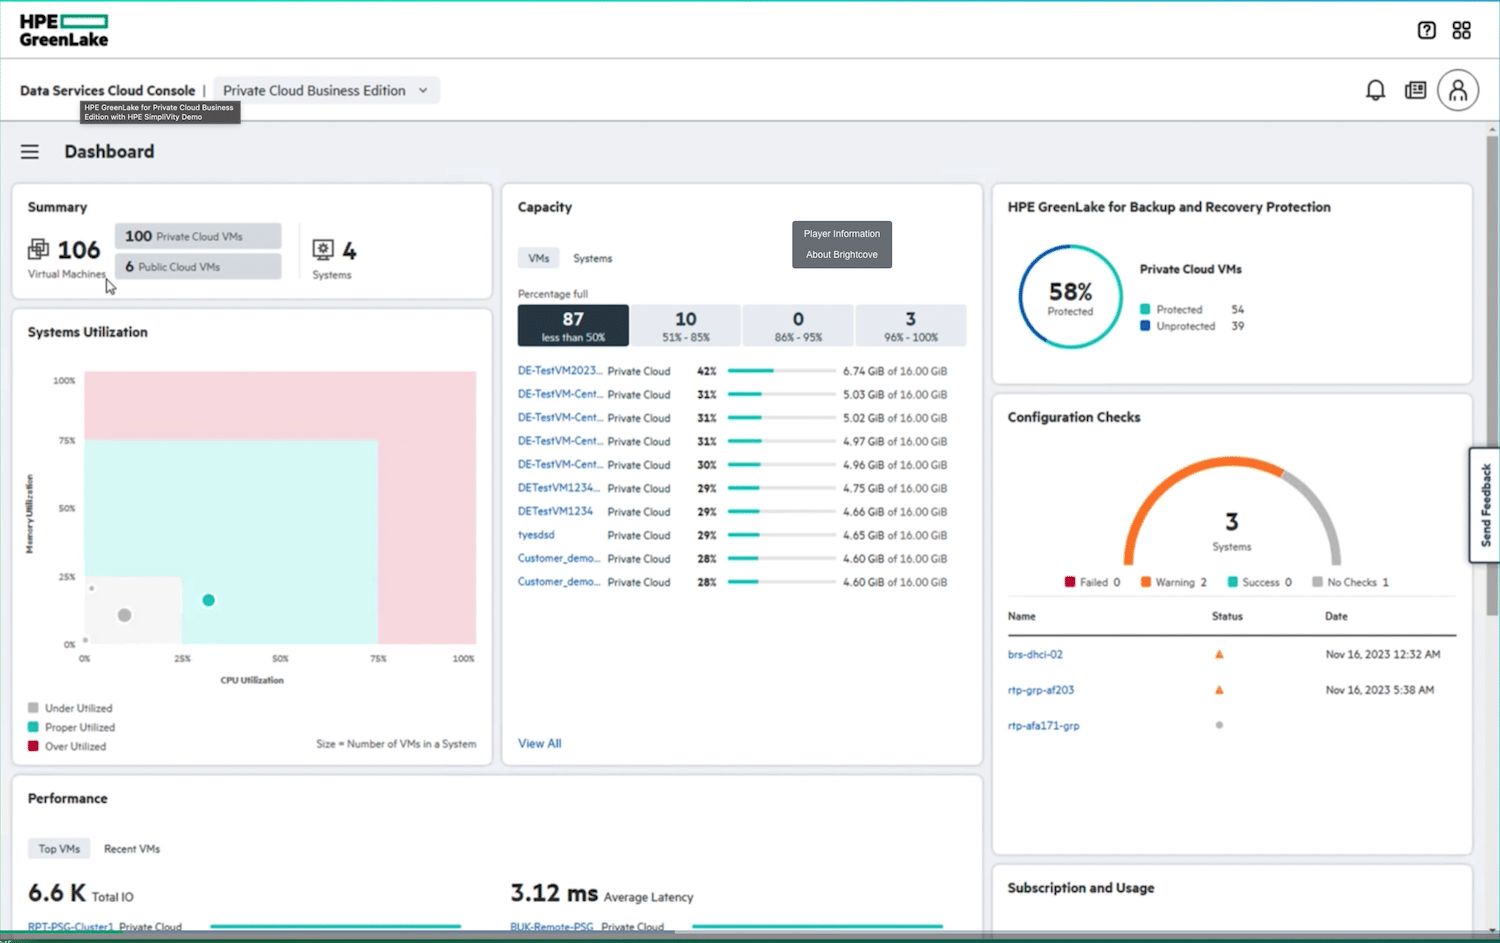Click the No Checks grey legend swatch
The height and width of the screenshot is (943, 1500).
[x=1318, y=582]
